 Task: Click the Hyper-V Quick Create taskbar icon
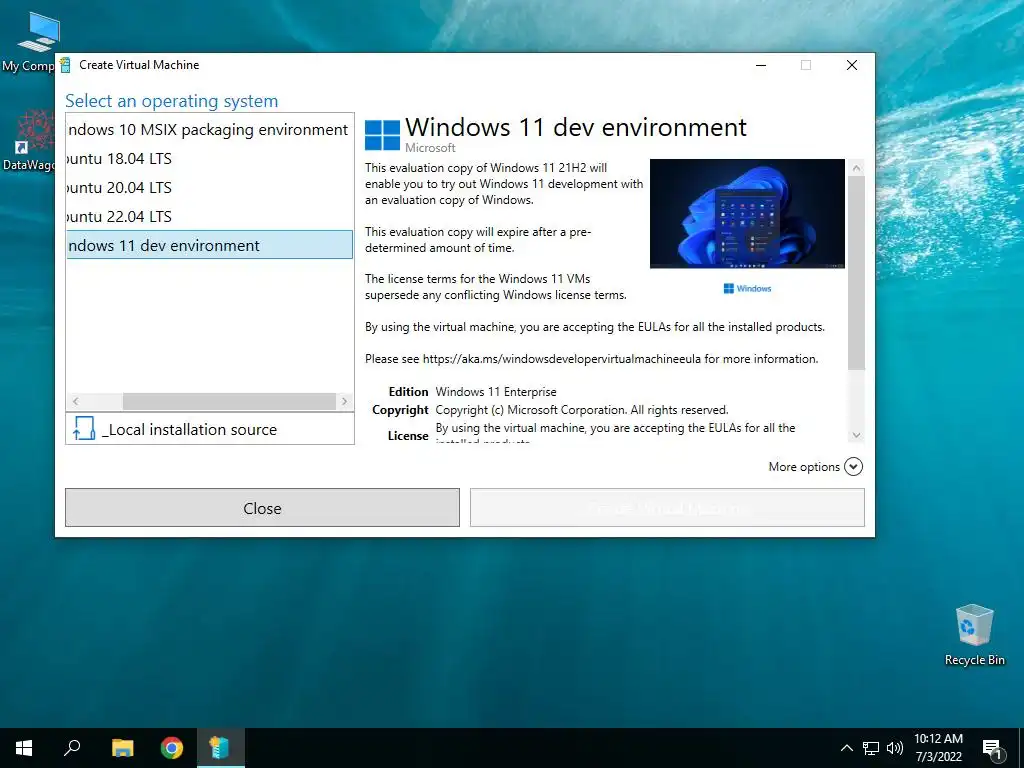click(x=220, y=748)
